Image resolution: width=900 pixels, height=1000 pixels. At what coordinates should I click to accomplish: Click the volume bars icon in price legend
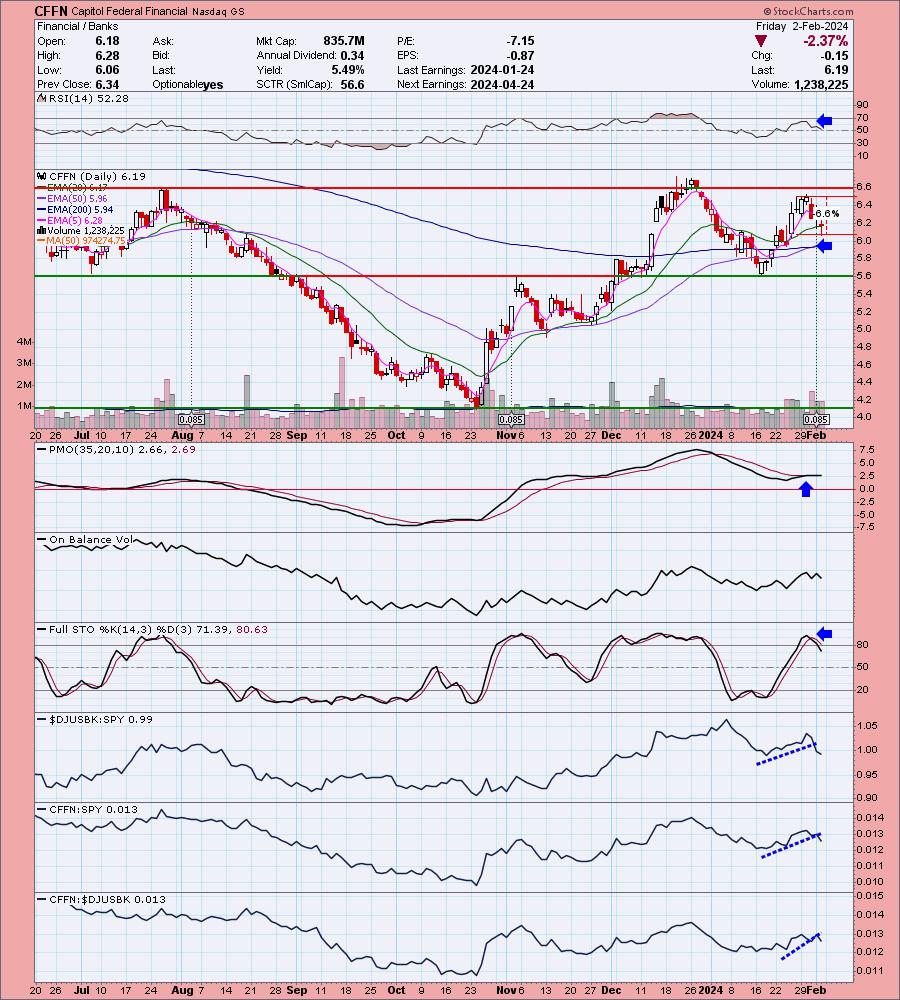[41, 230]
